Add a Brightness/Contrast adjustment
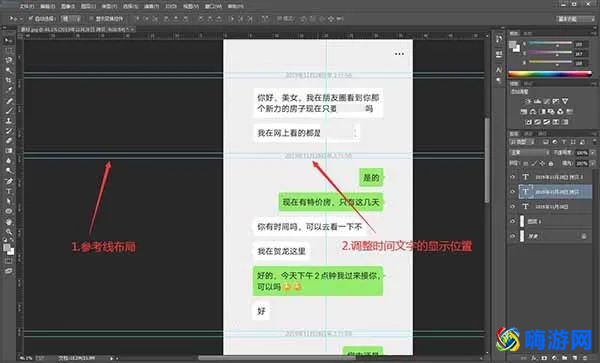The height and width of the screenshot is (363, 600). pyautogui.click(x=528, y=101)
